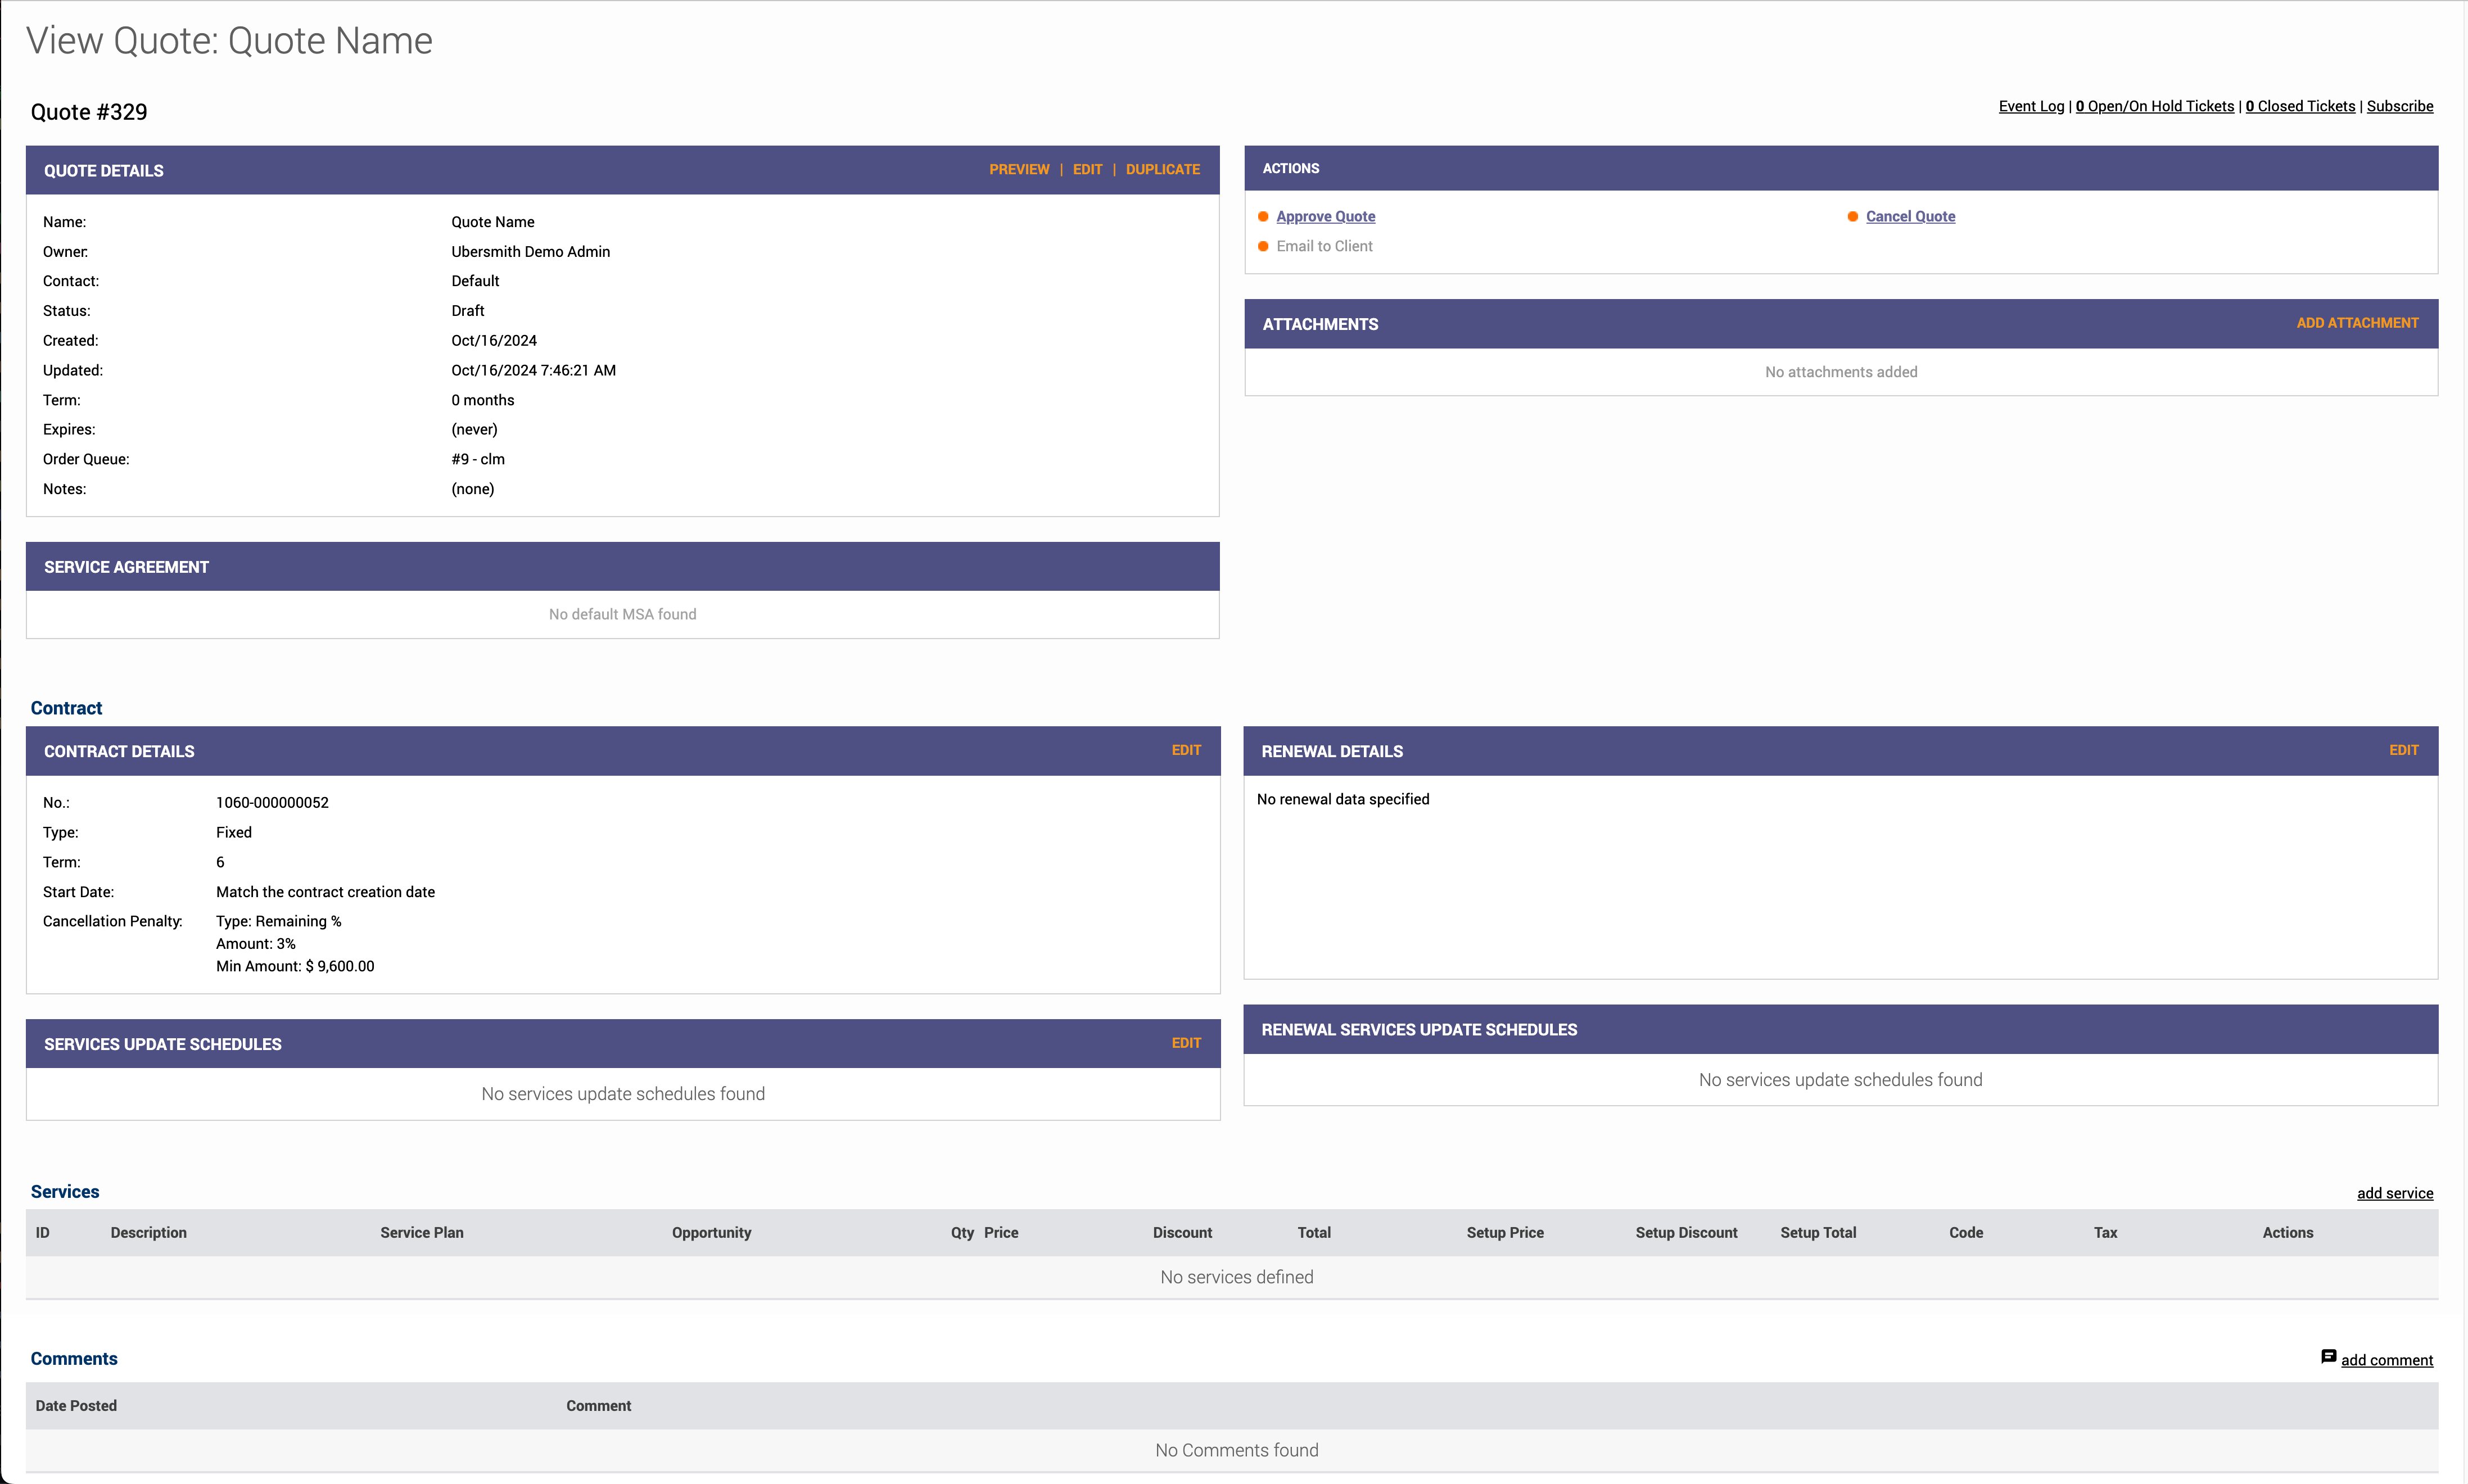
Task: Duplicate this quote
Action: click(x=1162, y=170)
